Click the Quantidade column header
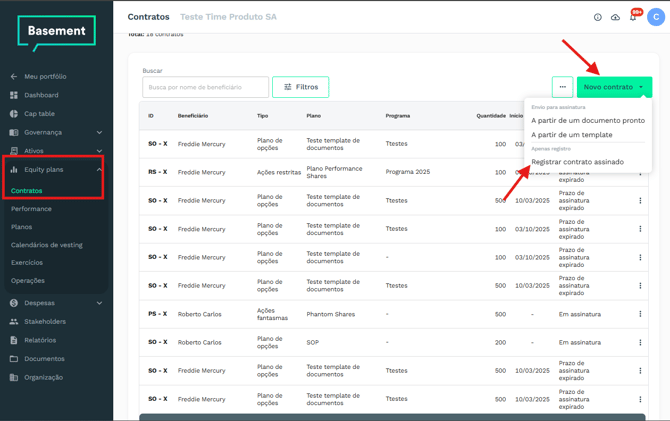Image resolution: width=670 pixels, height=421 pixels. 491,116
